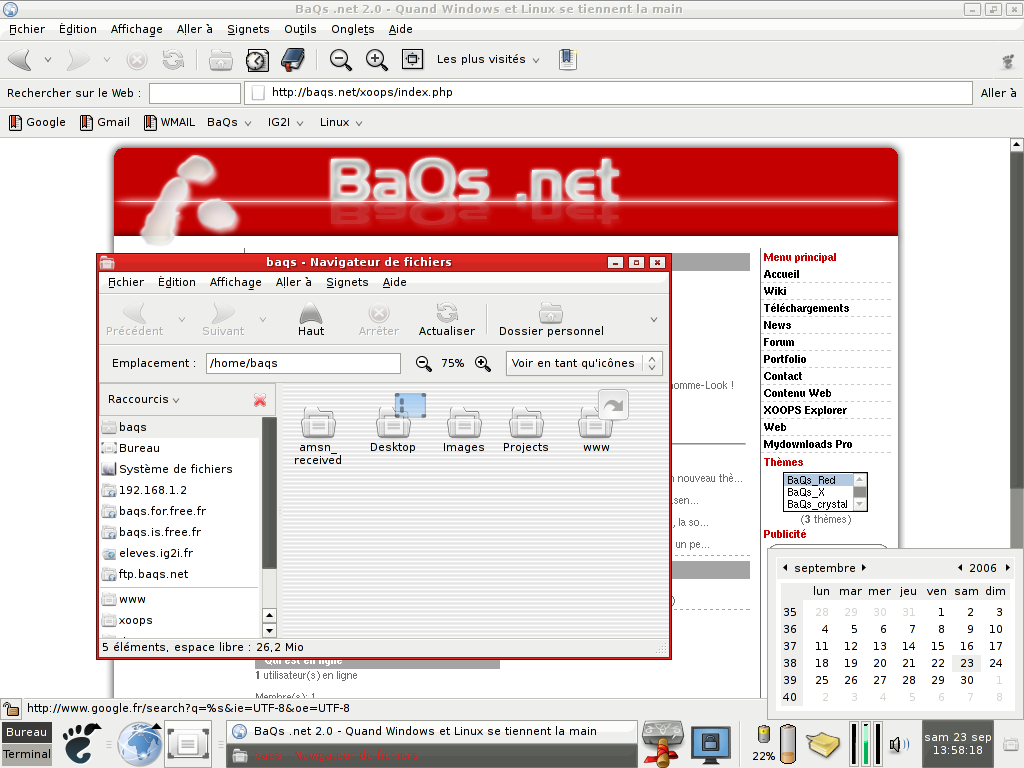
Task: Click the volume speaker panel icon
Action: 899,743
